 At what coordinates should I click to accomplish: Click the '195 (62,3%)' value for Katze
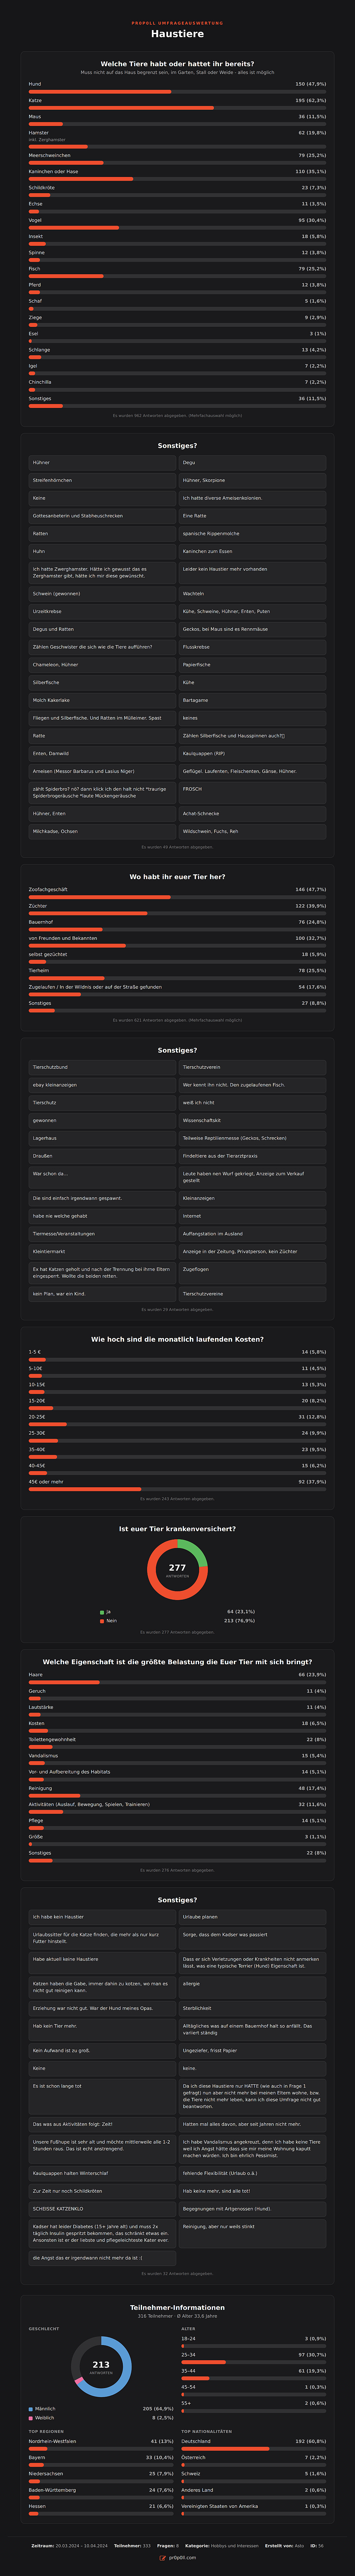pyautogui.click(x=310, y=100)
